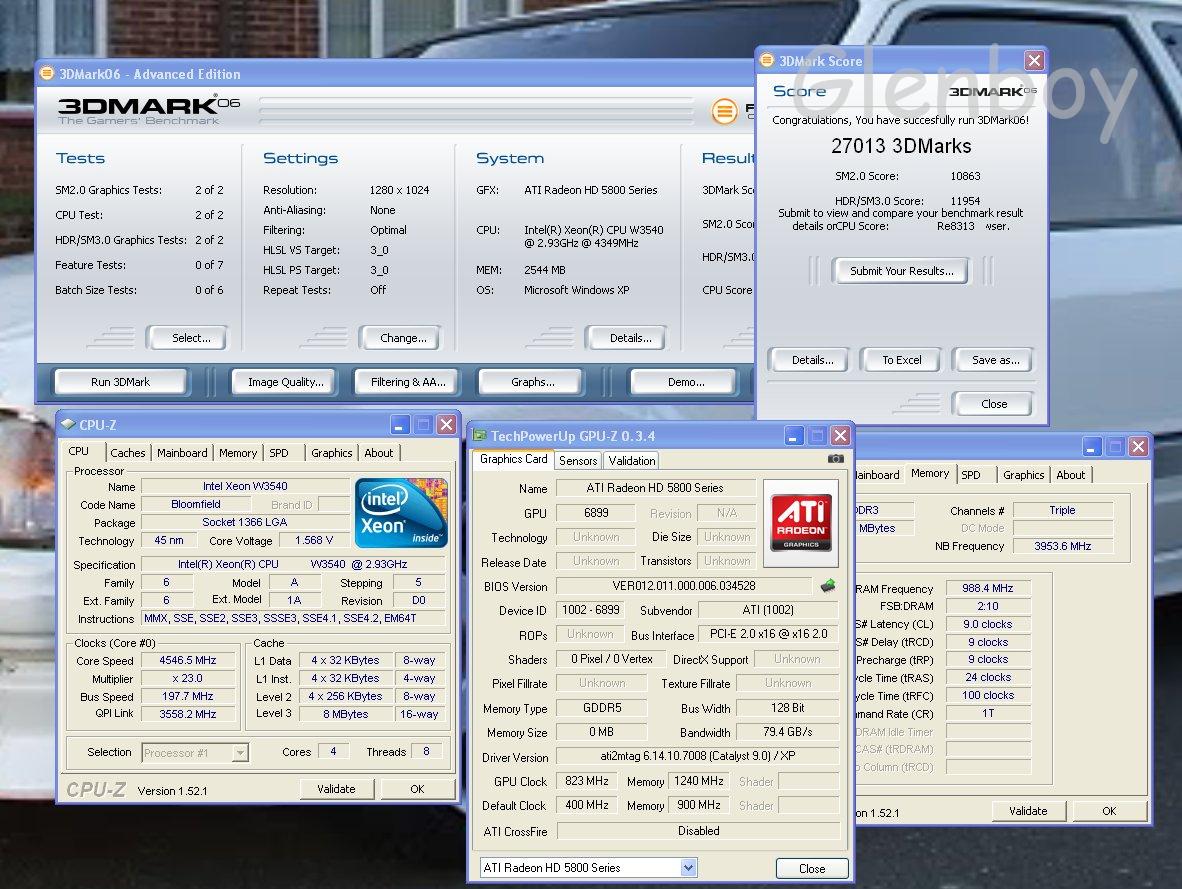
Task: Close the 3DMark Score window with X
Action: [x=1034, y=61]
